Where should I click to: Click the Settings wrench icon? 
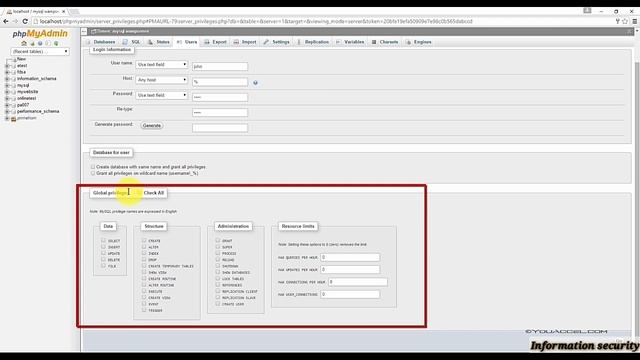tap(266, 42)
